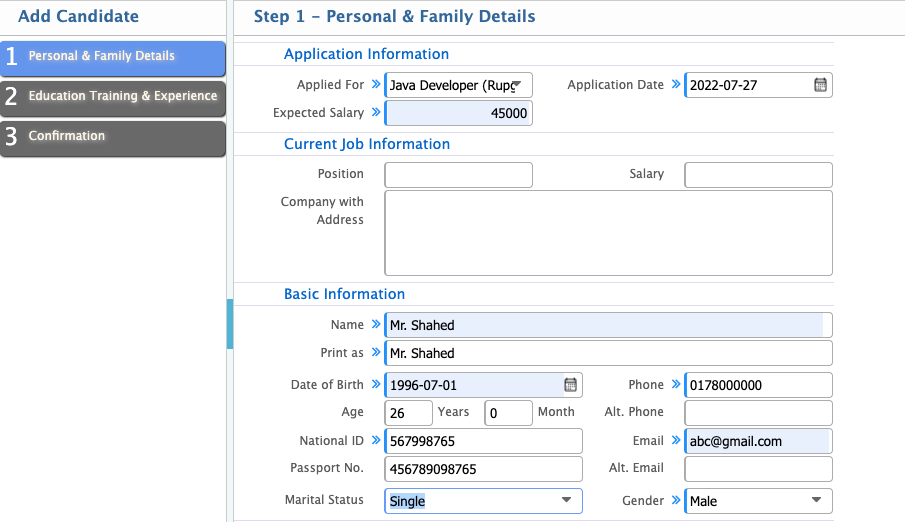905x522 pixels.
Task: Switch to Education Training & Experience step
Action: pos(113,97)
